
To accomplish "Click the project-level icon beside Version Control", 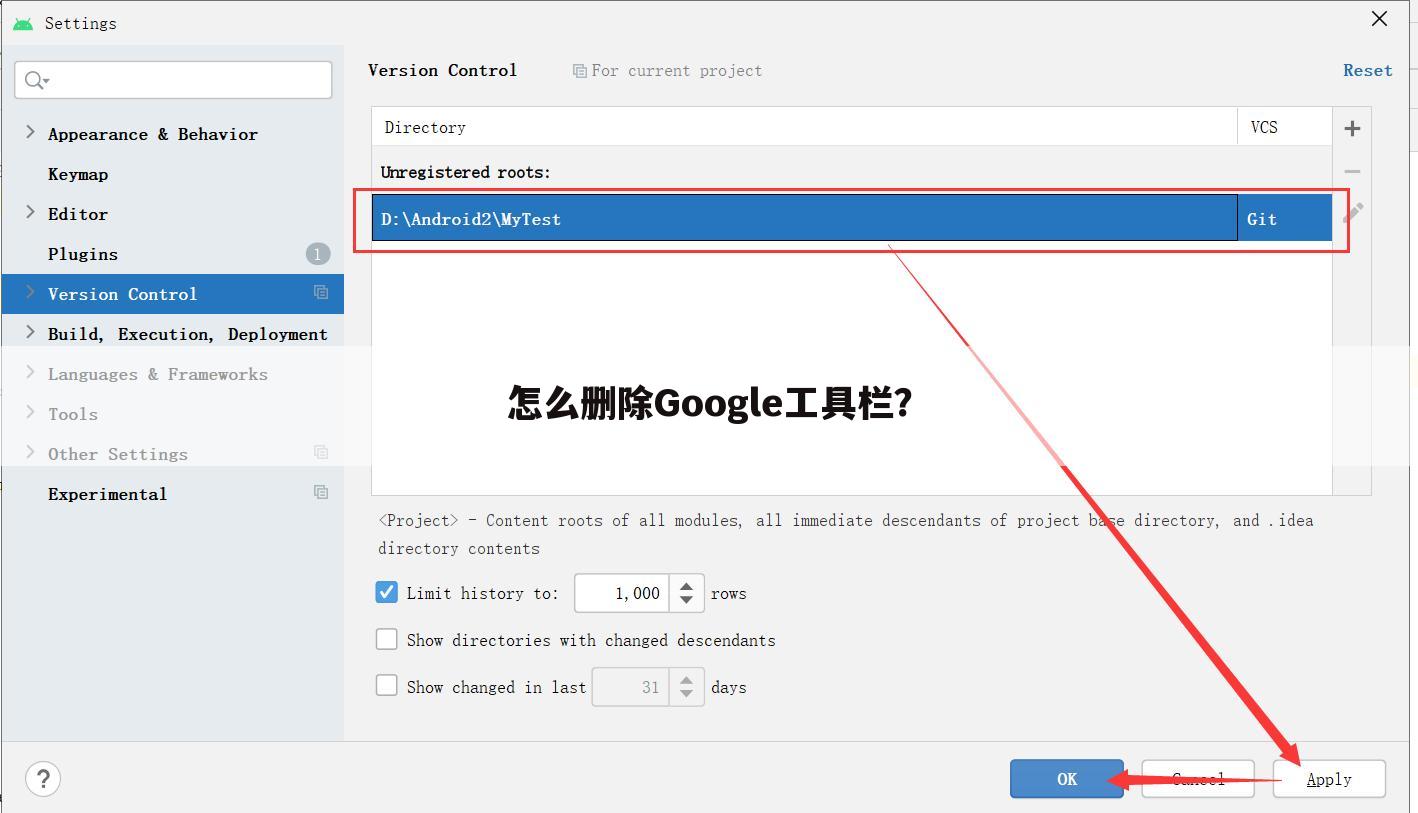I will click(x=321, y=292).
